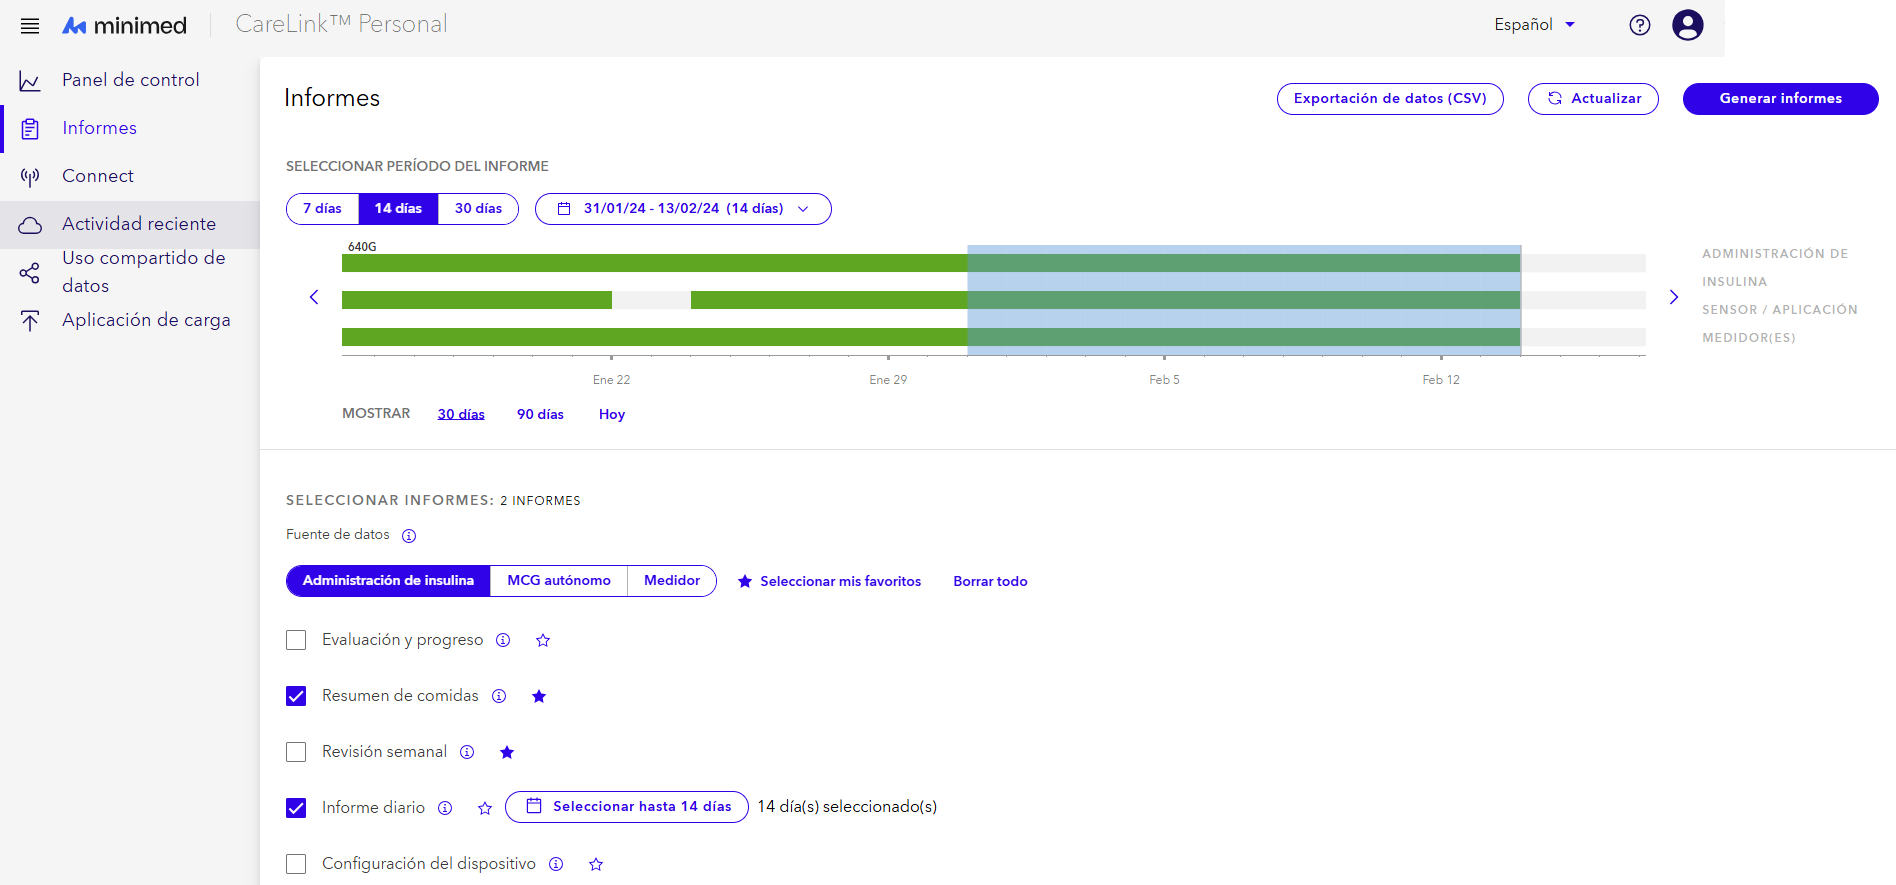Open Panel de control in sidebar
Viewport: 1896px width, 885px height.
pyautogui.click(x=130, y=80)
